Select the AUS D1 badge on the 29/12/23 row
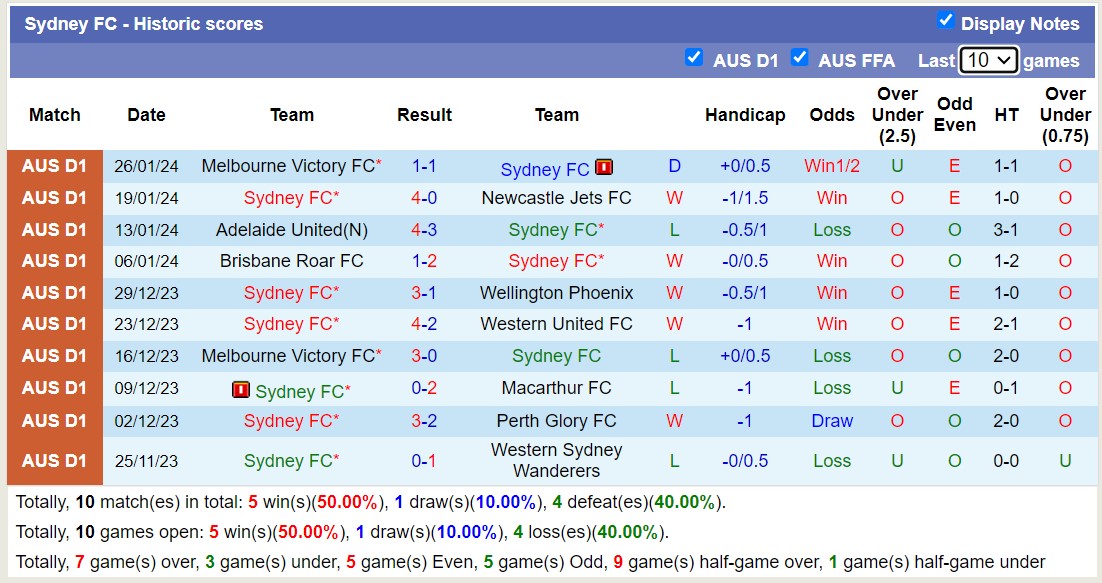Screen dimensions: 1102x583 coord(54,293)
